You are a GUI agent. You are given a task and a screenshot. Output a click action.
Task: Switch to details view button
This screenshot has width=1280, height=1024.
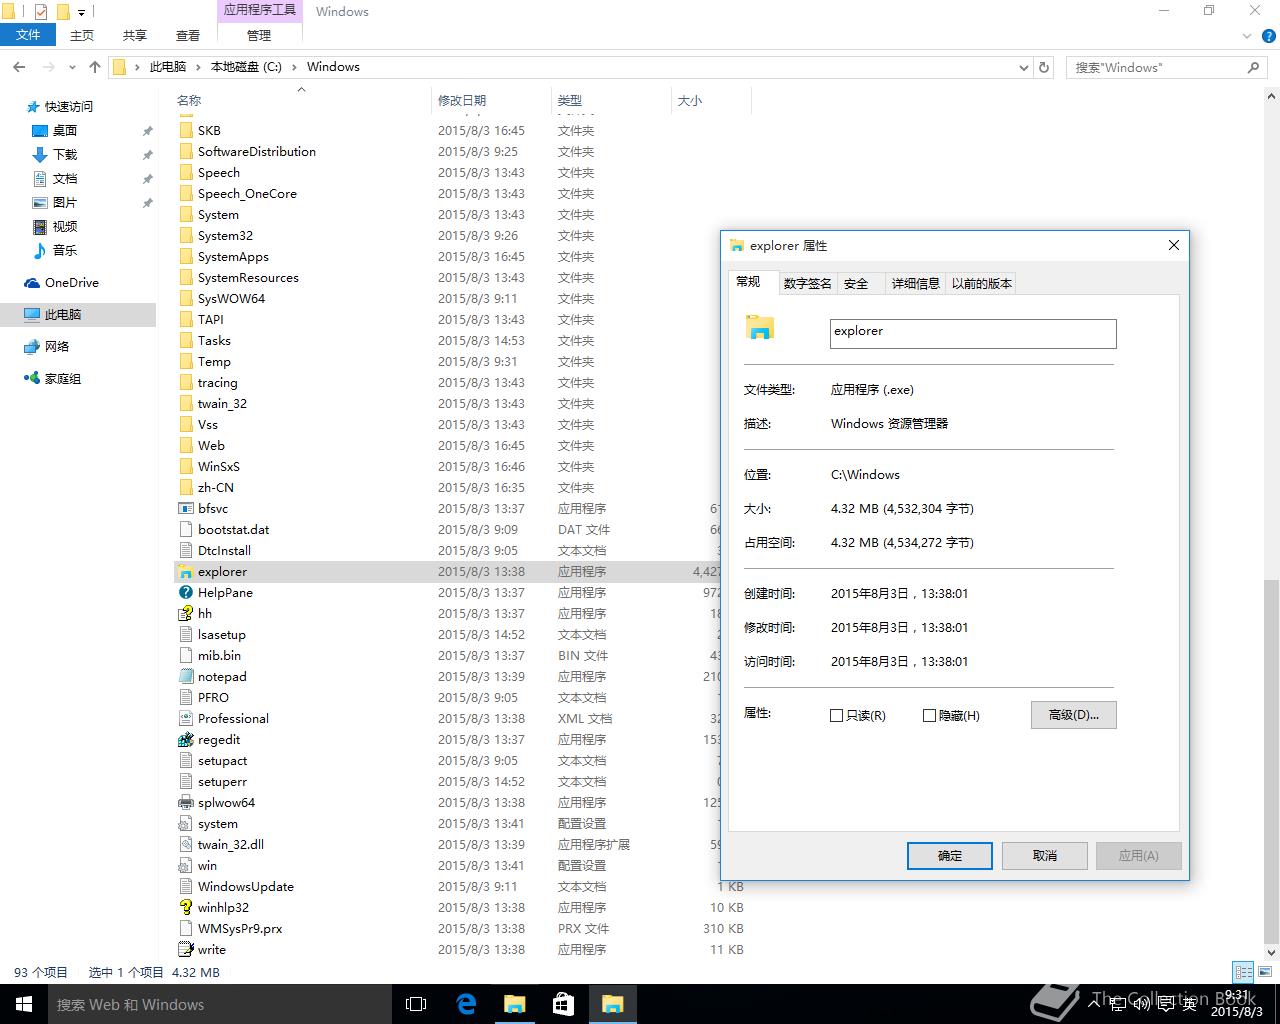[1244, 972]
